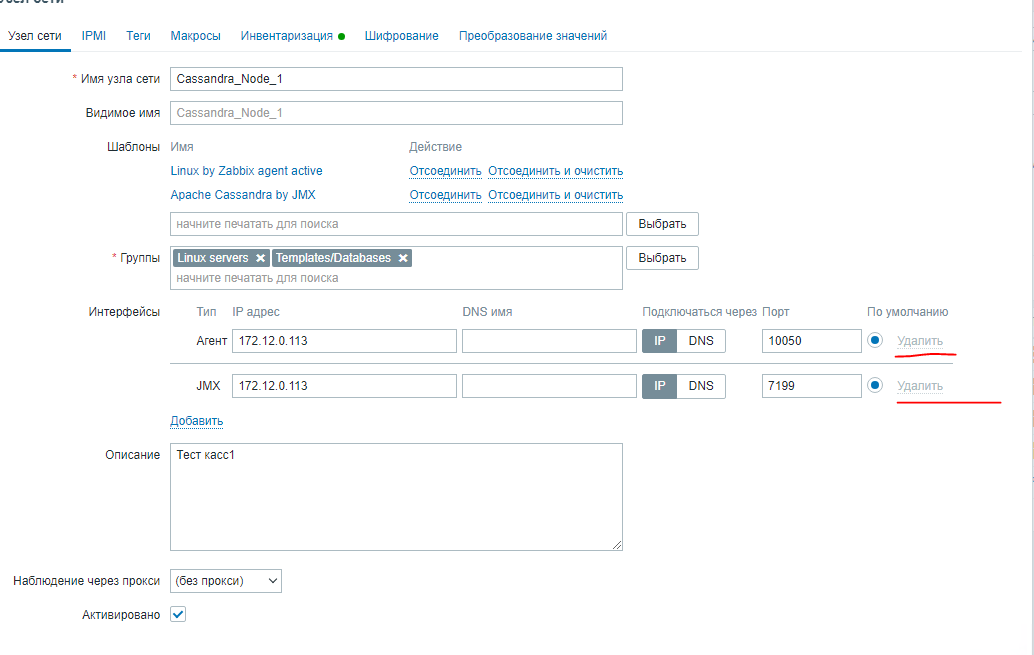The image size is (1034, 655).
Task: Set Agent interface connection to DNS
Action: 701,340
